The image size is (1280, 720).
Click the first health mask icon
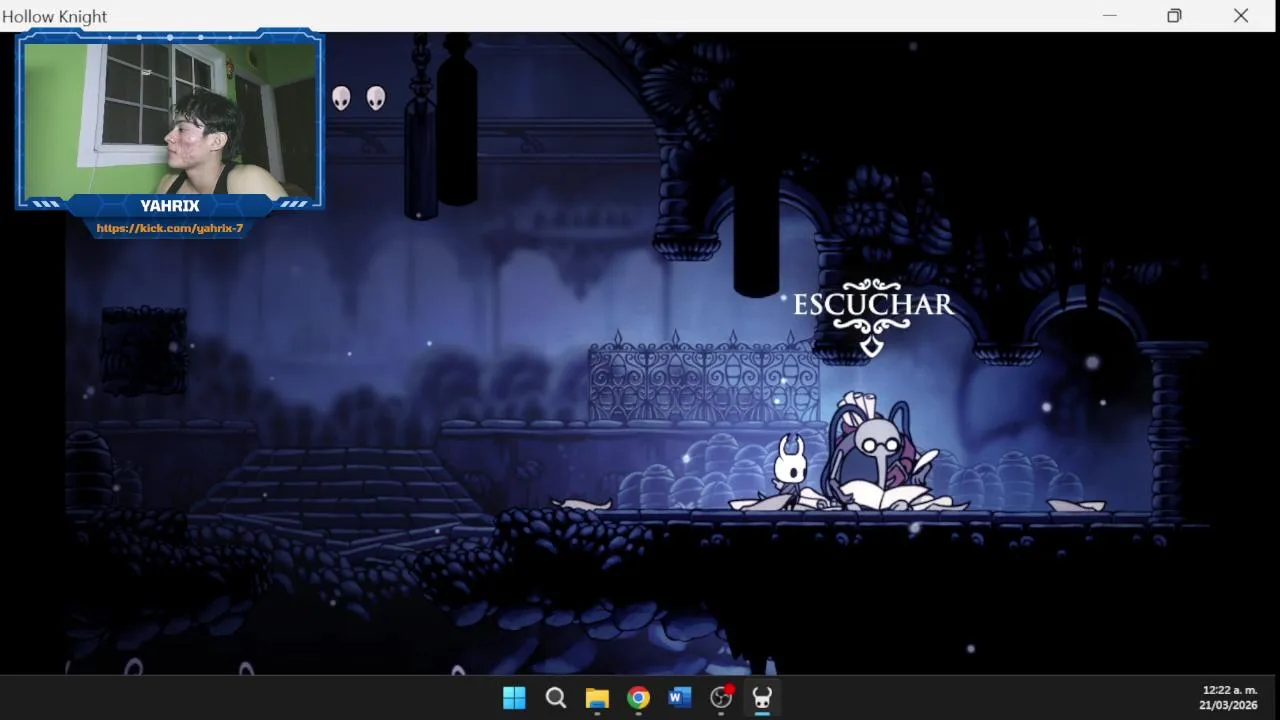pyautogui.click(x=341, y=98)
